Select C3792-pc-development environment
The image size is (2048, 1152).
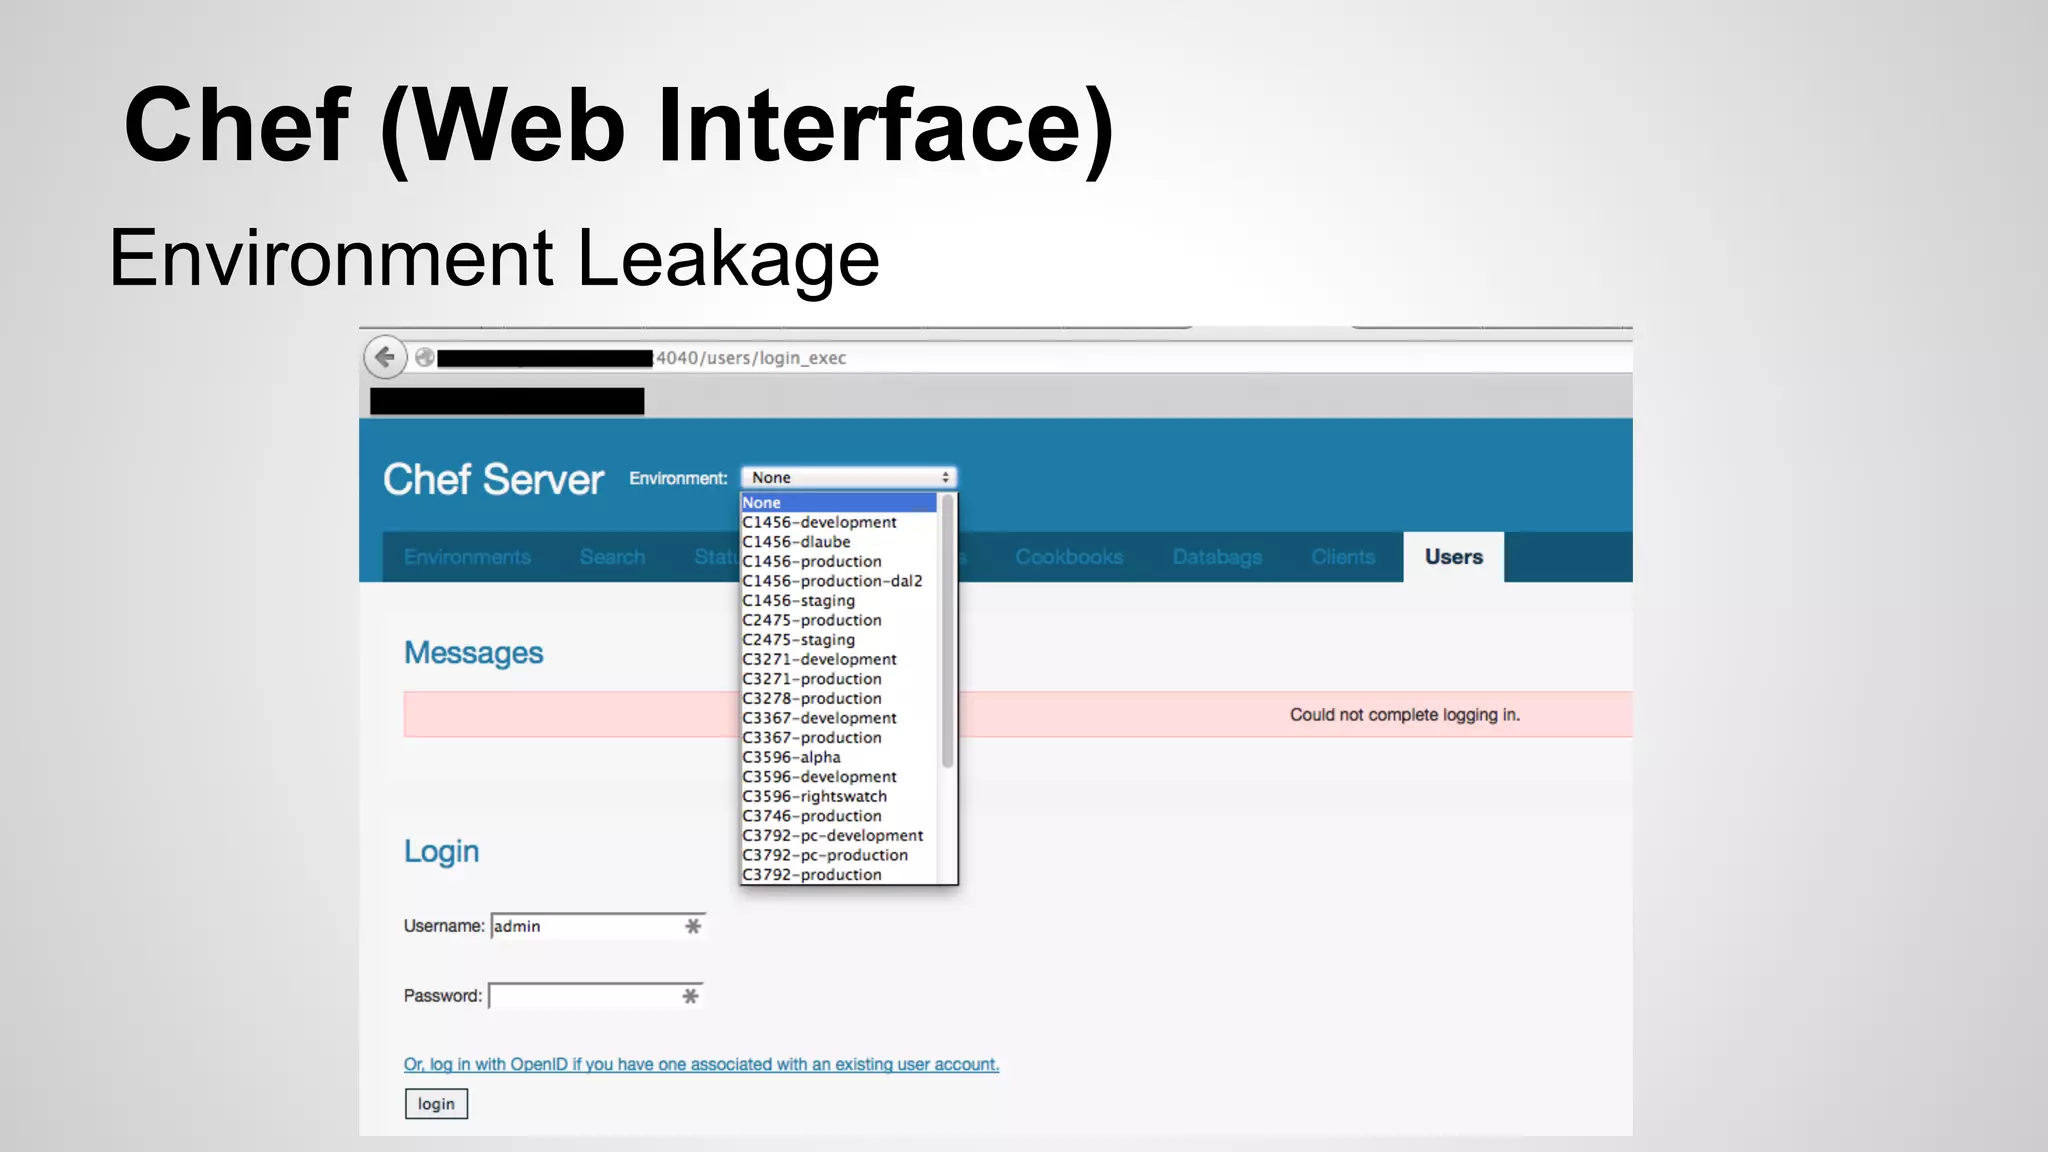point(838,836)
